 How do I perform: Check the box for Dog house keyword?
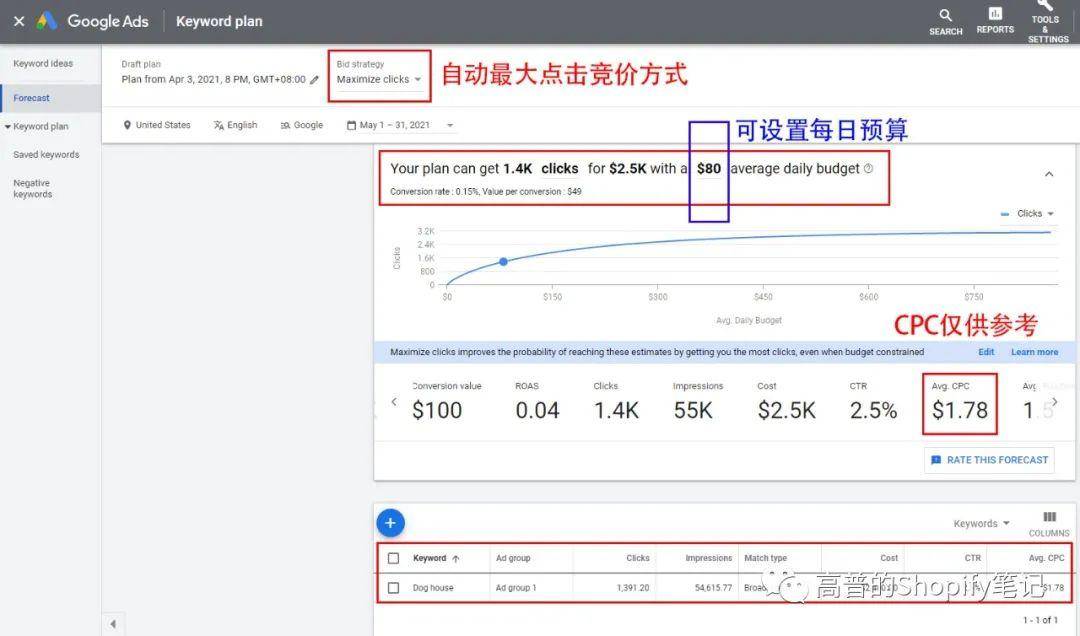[393, 588]
